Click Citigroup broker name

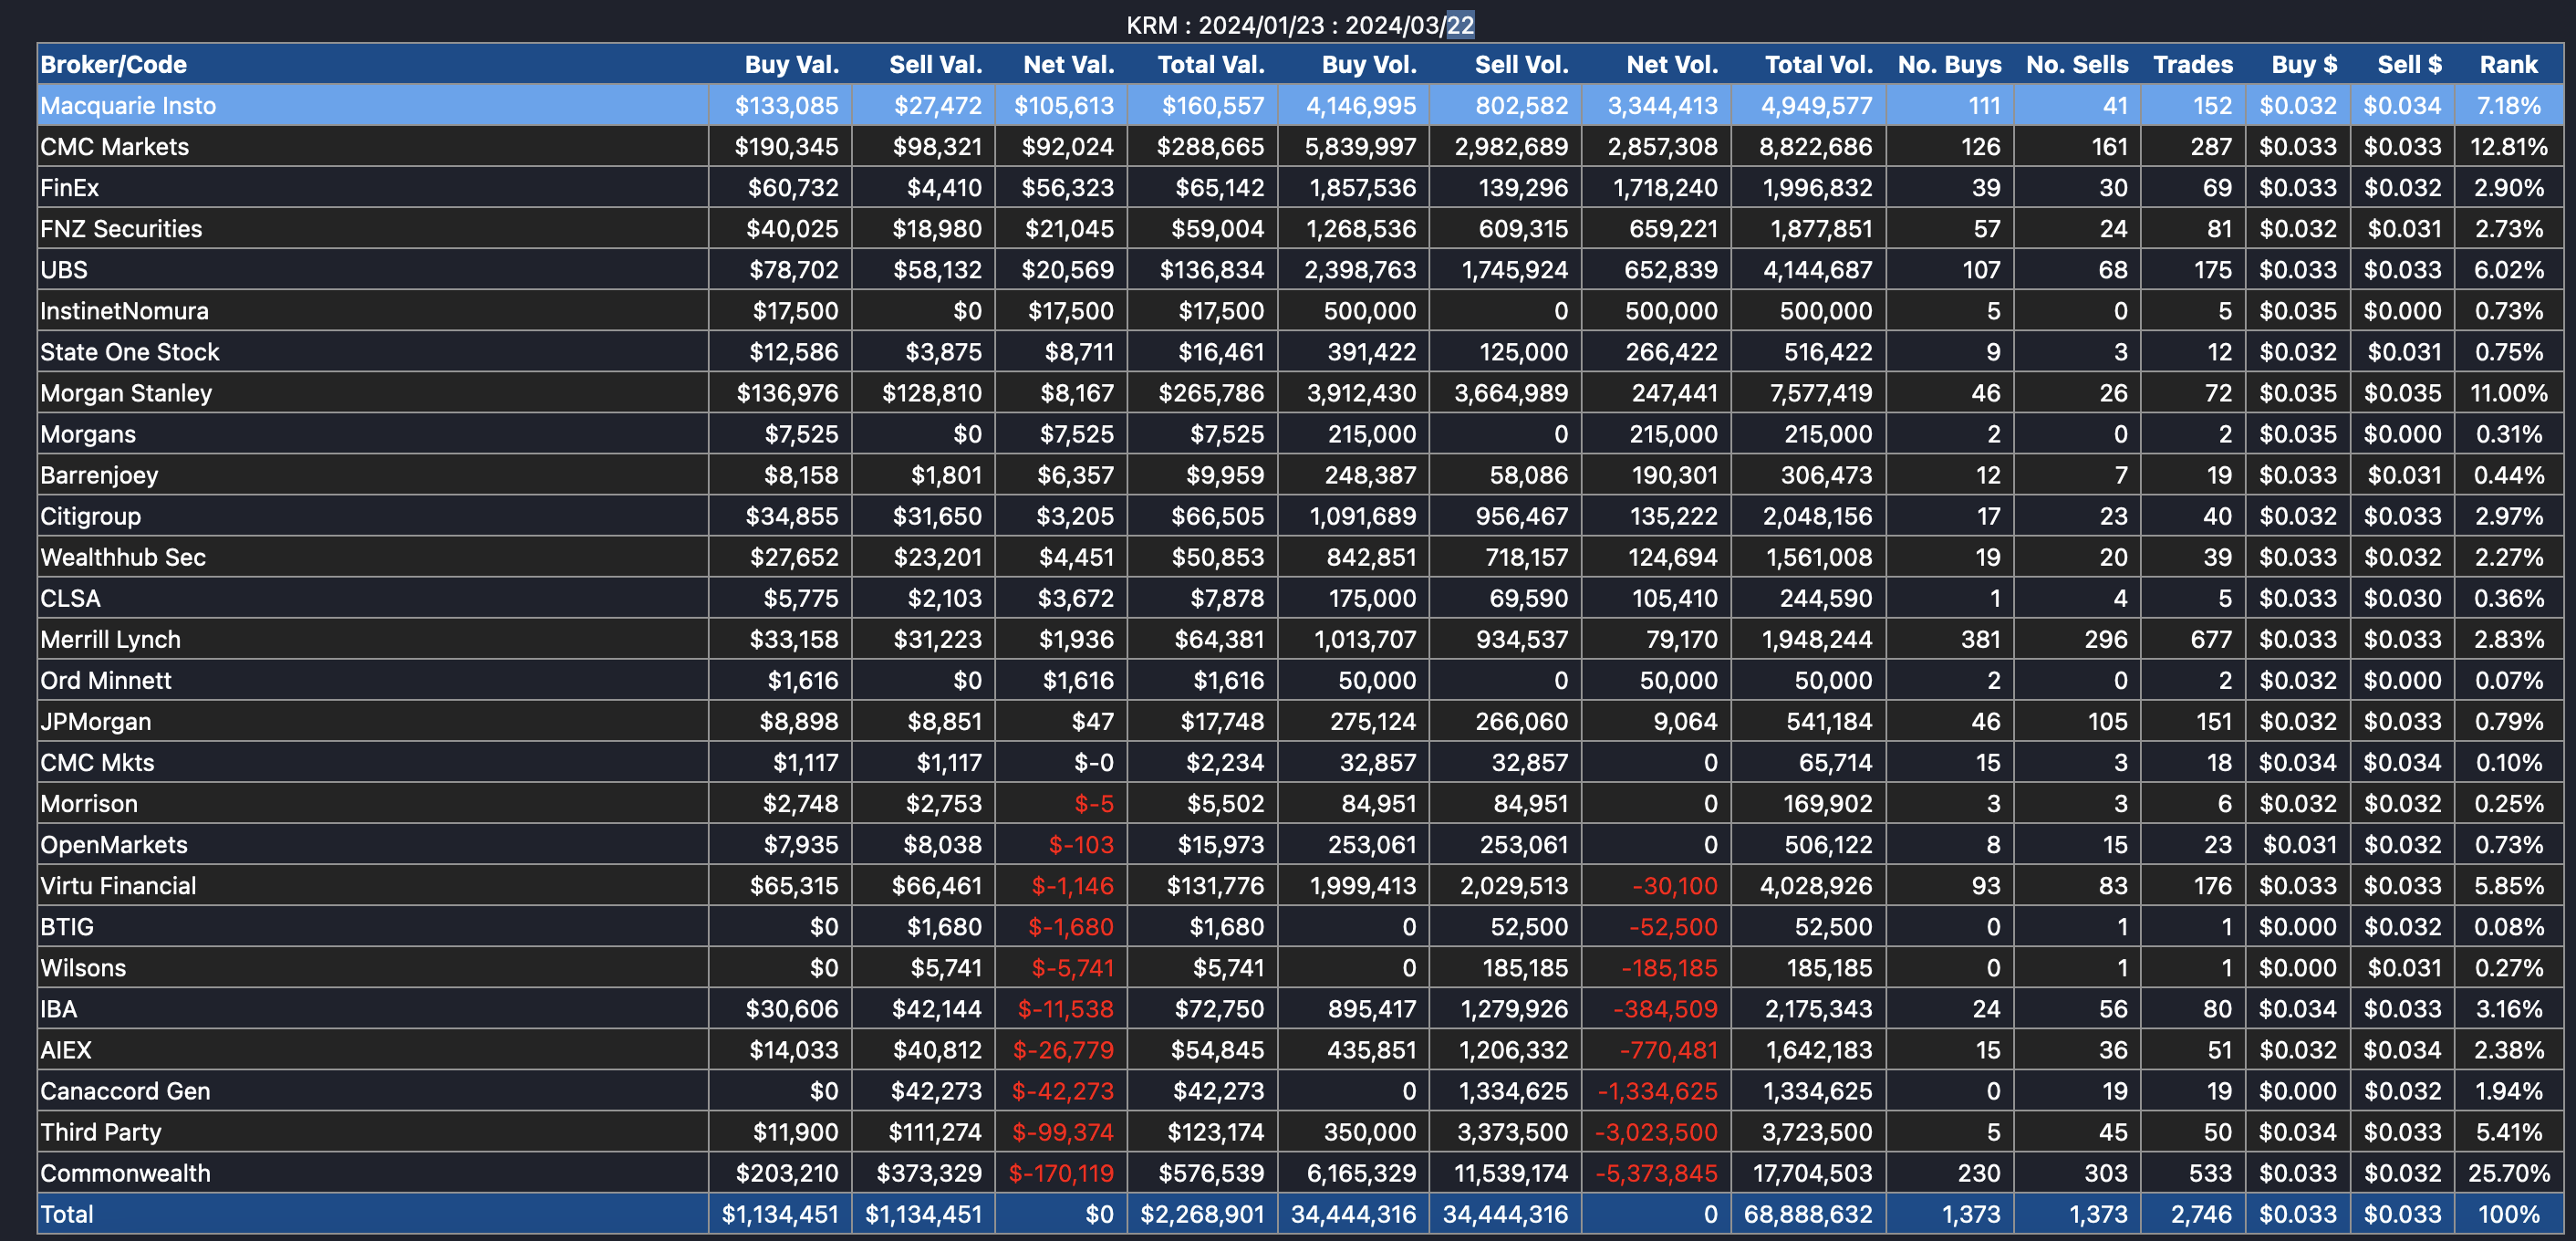point(90,516)
